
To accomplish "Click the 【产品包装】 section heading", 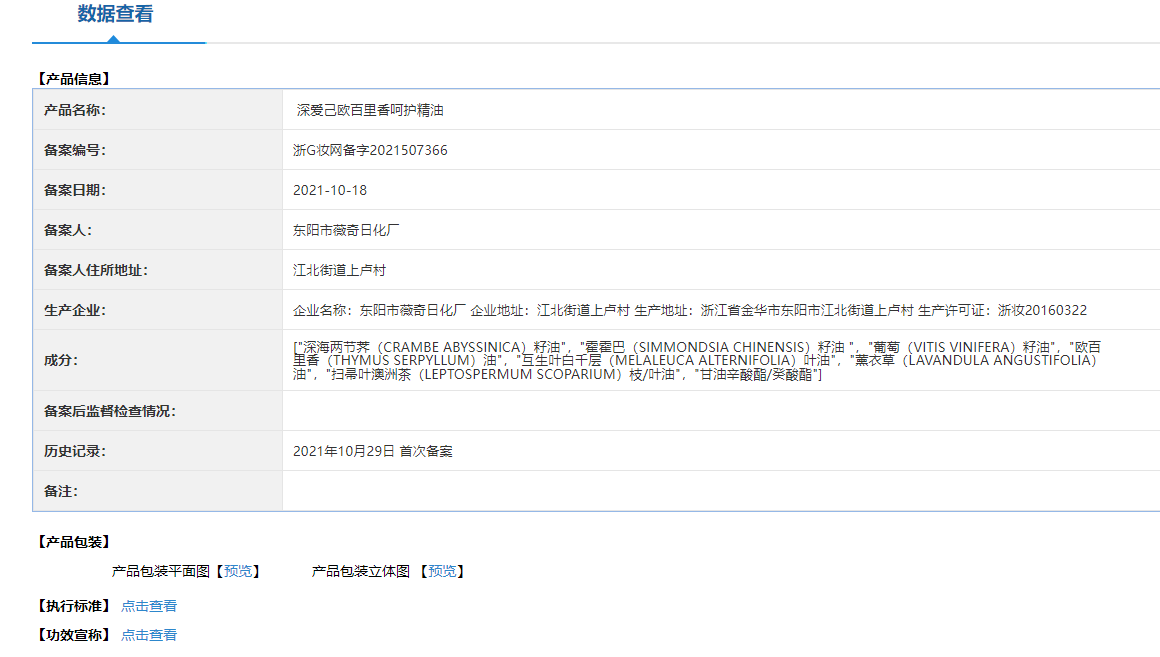I will [73, 541].
